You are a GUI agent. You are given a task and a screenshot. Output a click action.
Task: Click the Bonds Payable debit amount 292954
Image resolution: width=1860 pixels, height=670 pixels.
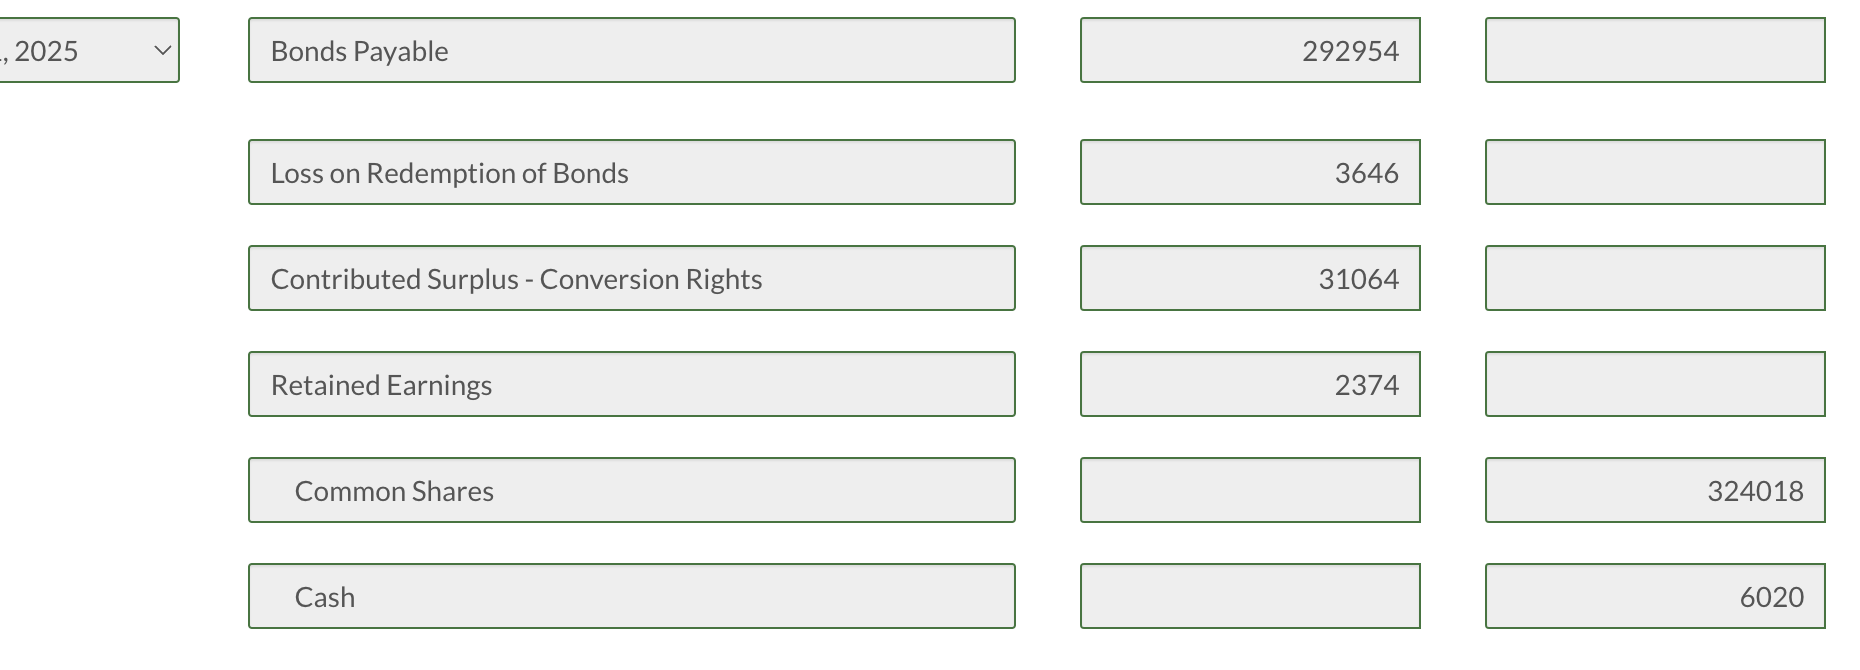(1250, 50)
